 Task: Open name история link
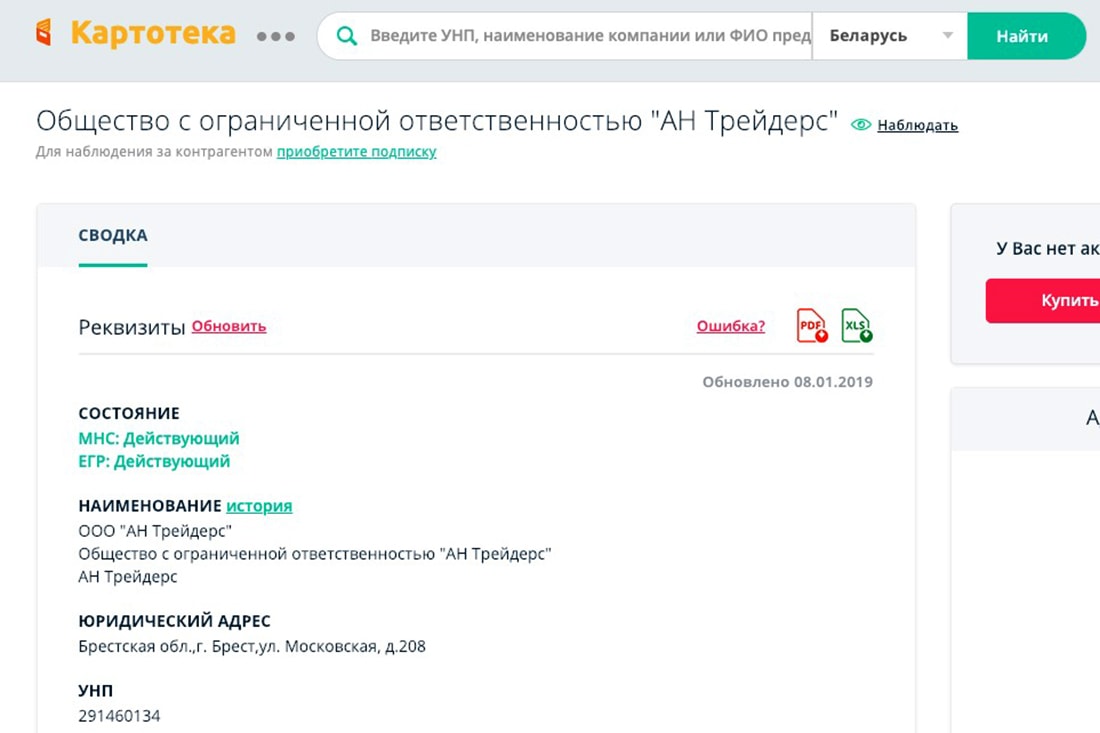click(x=259, y=506)
